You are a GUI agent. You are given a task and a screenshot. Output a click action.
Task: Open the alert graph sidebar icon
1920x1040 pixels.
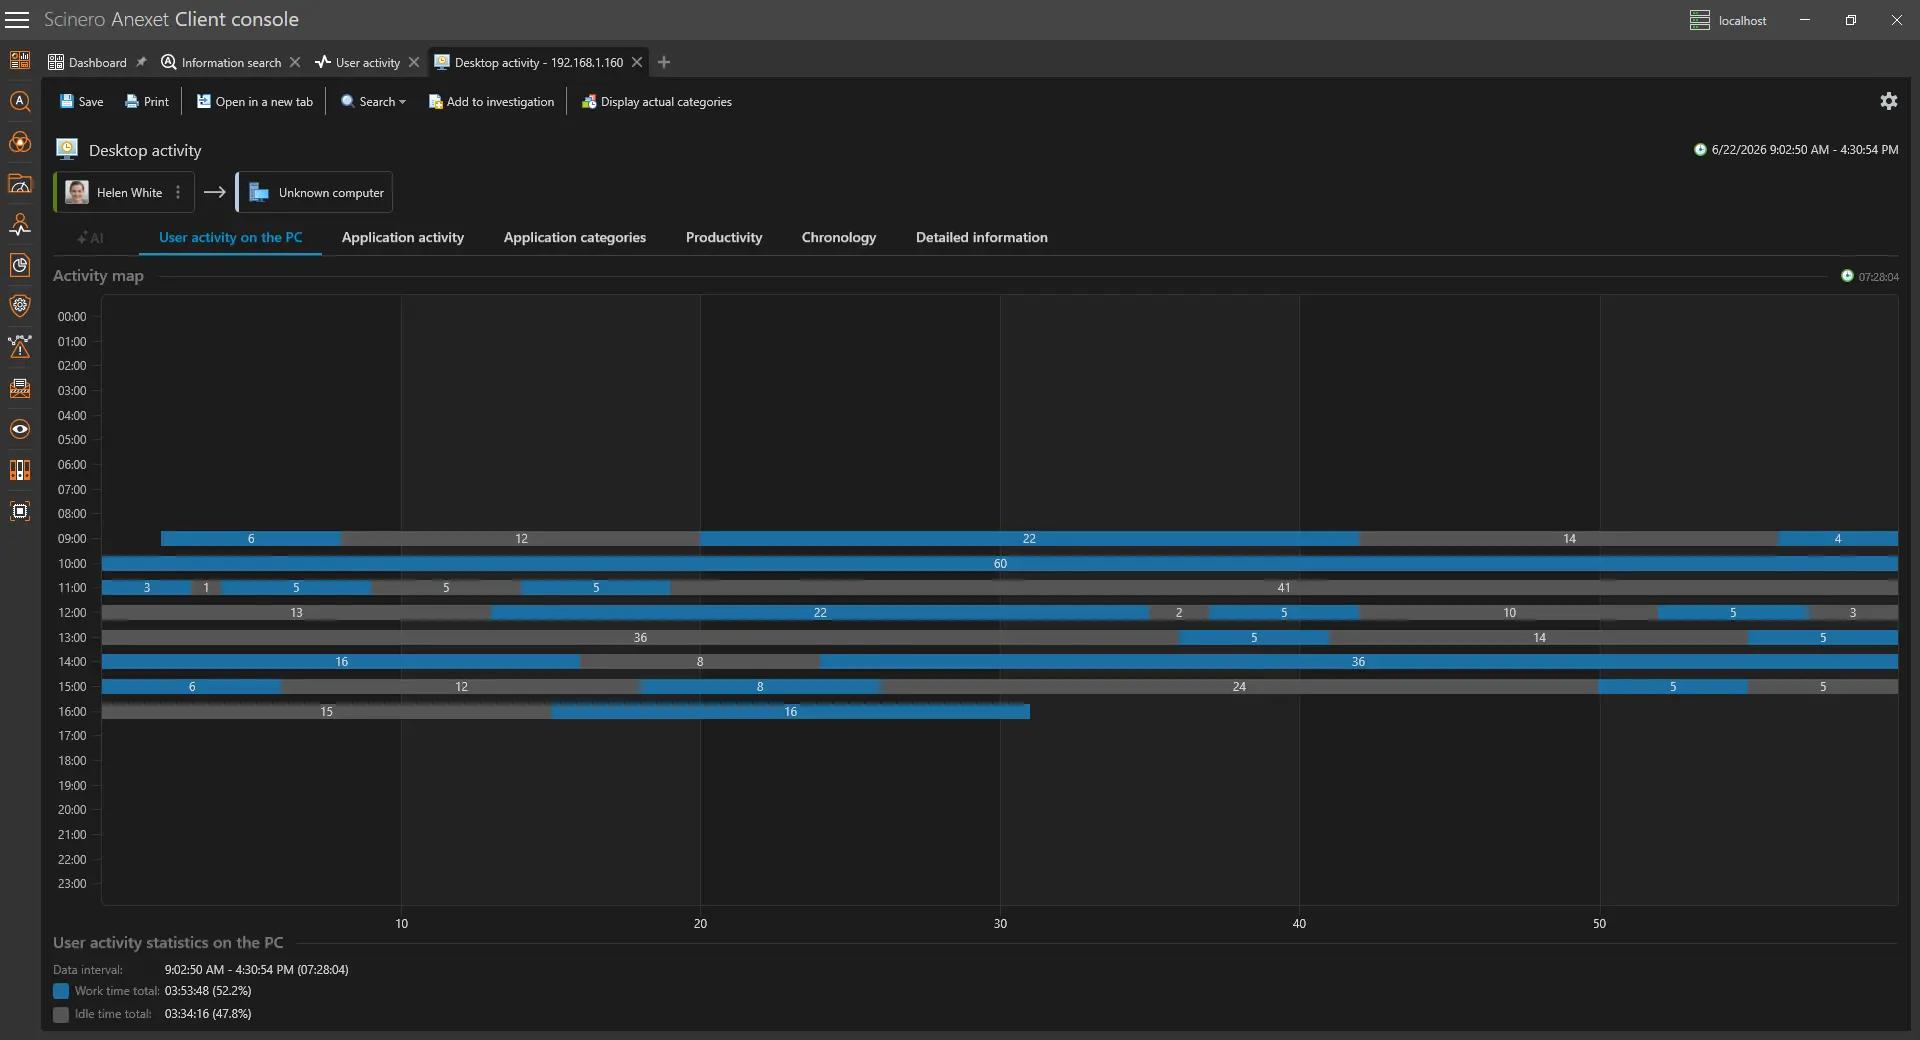(x=20, y=347)
